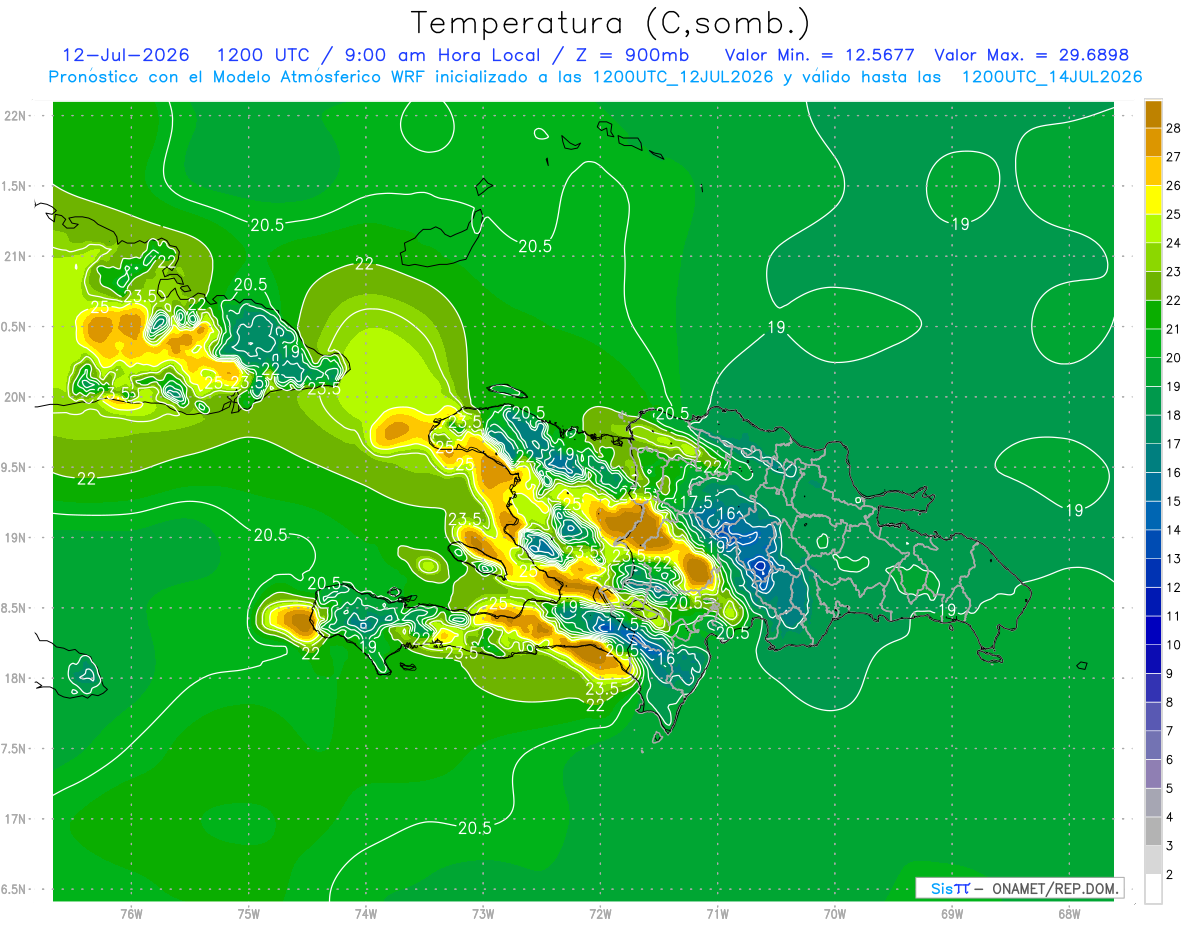Image resolution: width=1200 pixels, height=927 pixels.
Task: Click legend swatch between 27 and 28
Action: 1153,142
